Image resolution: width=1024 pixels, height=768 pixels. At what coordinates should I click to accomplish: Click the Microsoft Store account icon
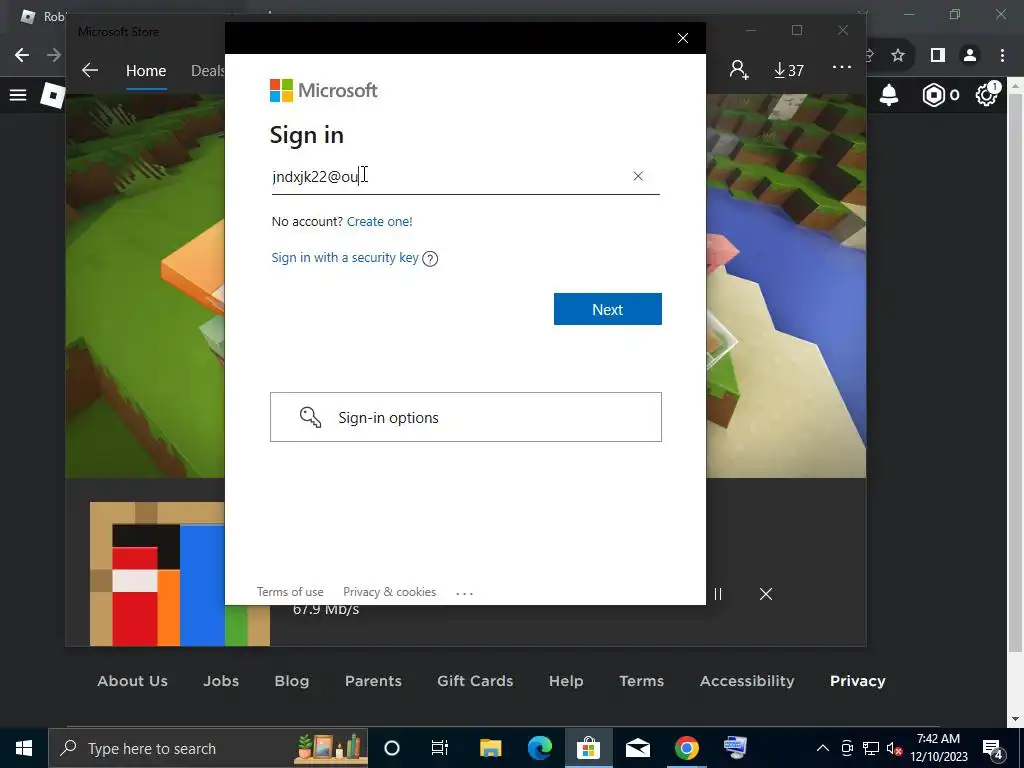[739, 70]
